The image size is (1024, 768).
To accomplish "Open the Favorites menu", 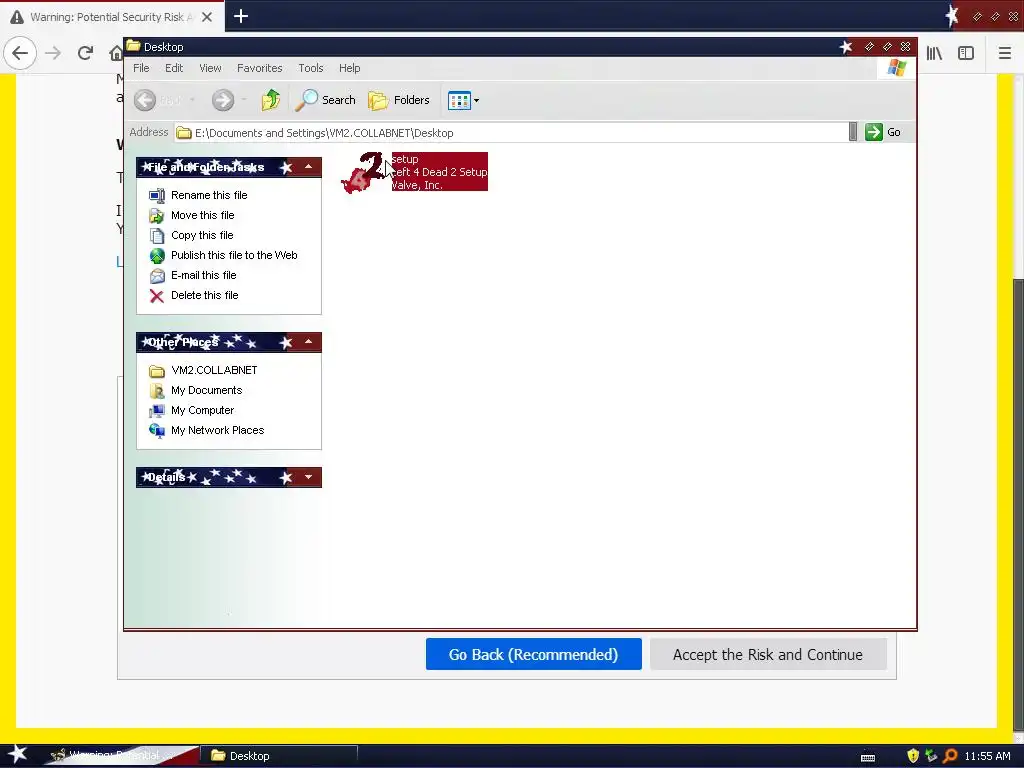I will pyautogui.click(x=259, y=68).
